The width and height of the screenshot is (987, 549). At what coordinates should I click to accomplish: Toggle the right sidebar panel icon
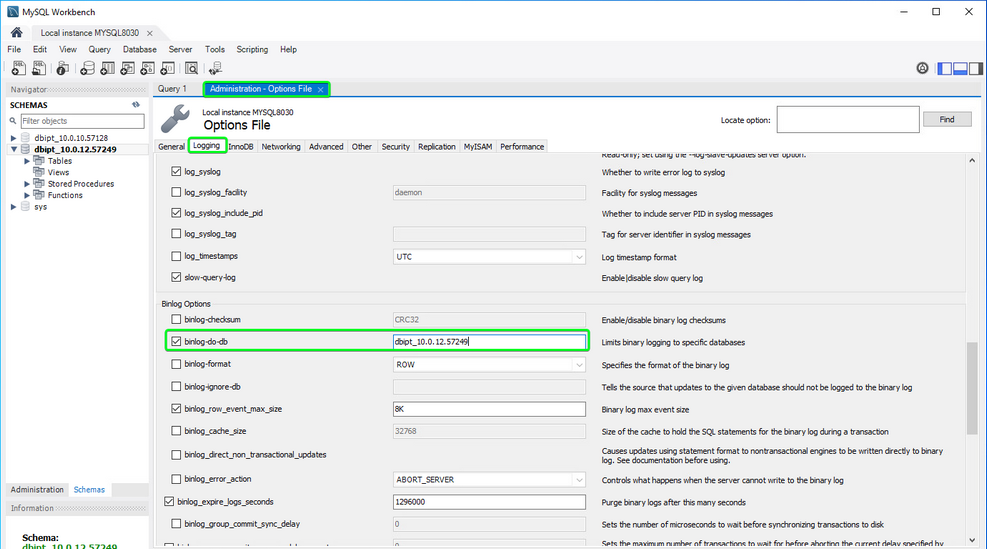tap(976, 69)
